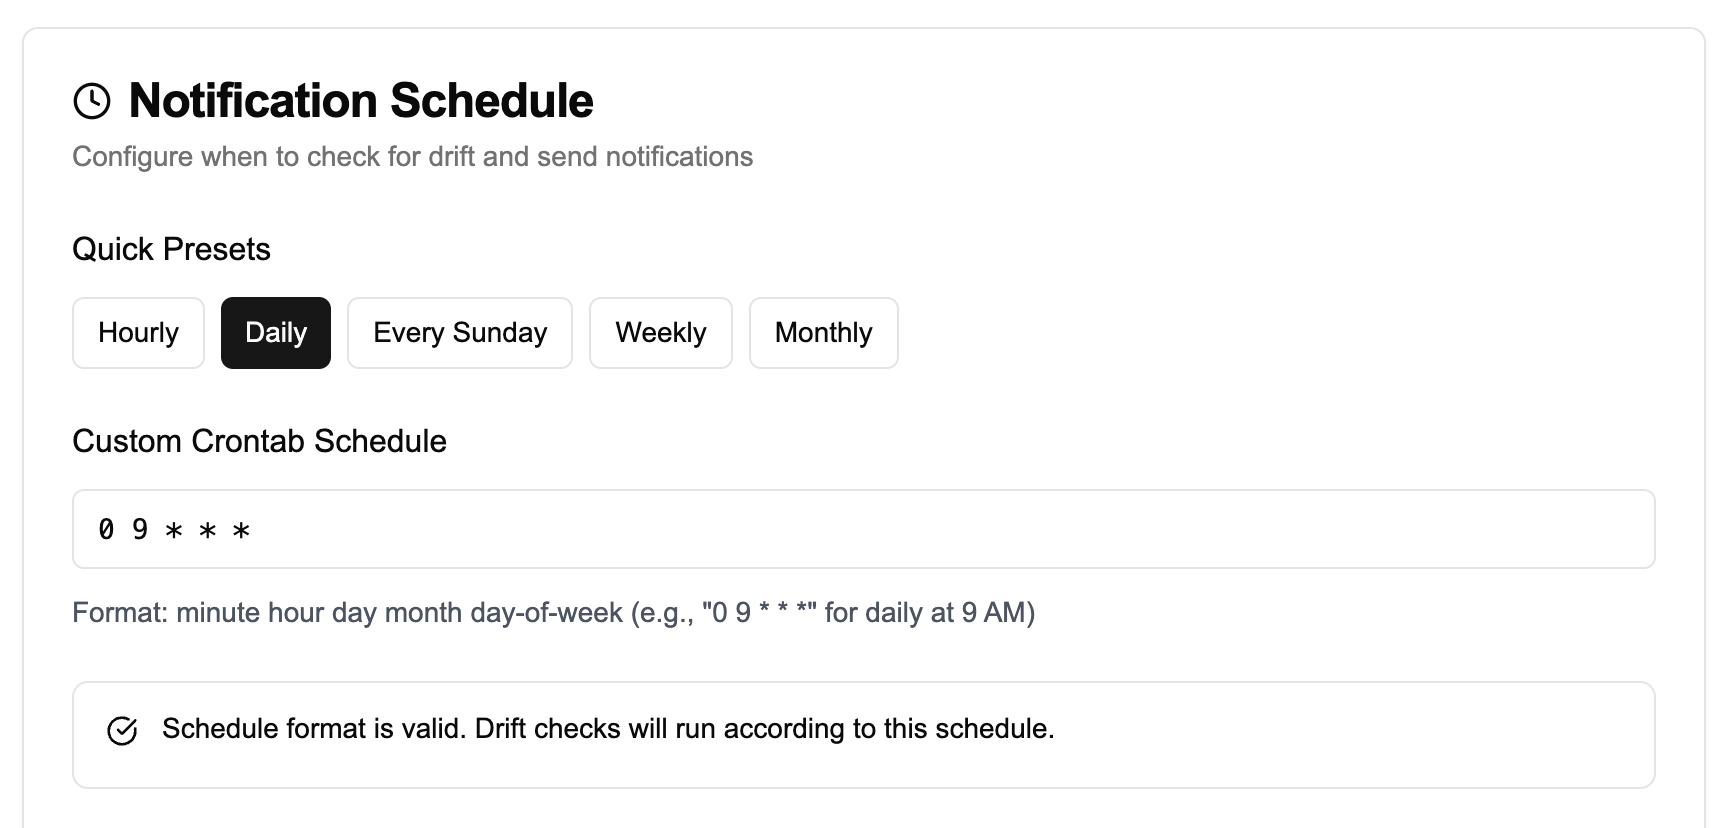1732x828 pixels.
Task: Click the crontab format hint text
Action: pyautogui.click(x=555, y=613)
